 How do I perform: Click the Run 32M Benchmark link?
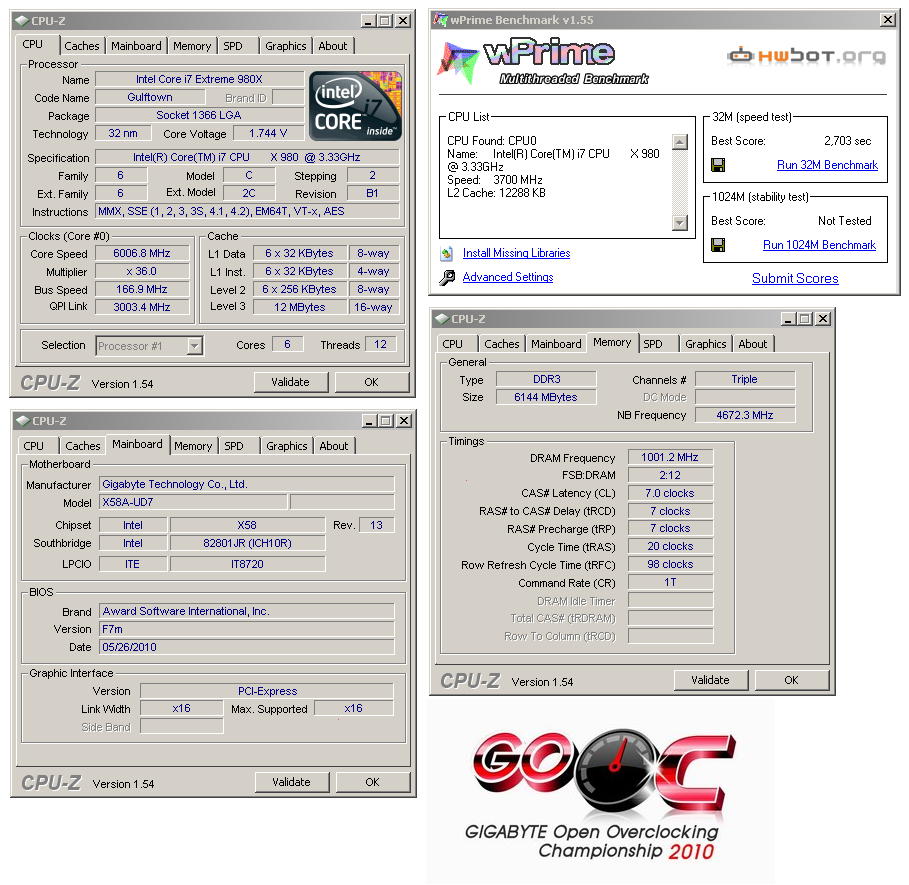pos(827,165)
